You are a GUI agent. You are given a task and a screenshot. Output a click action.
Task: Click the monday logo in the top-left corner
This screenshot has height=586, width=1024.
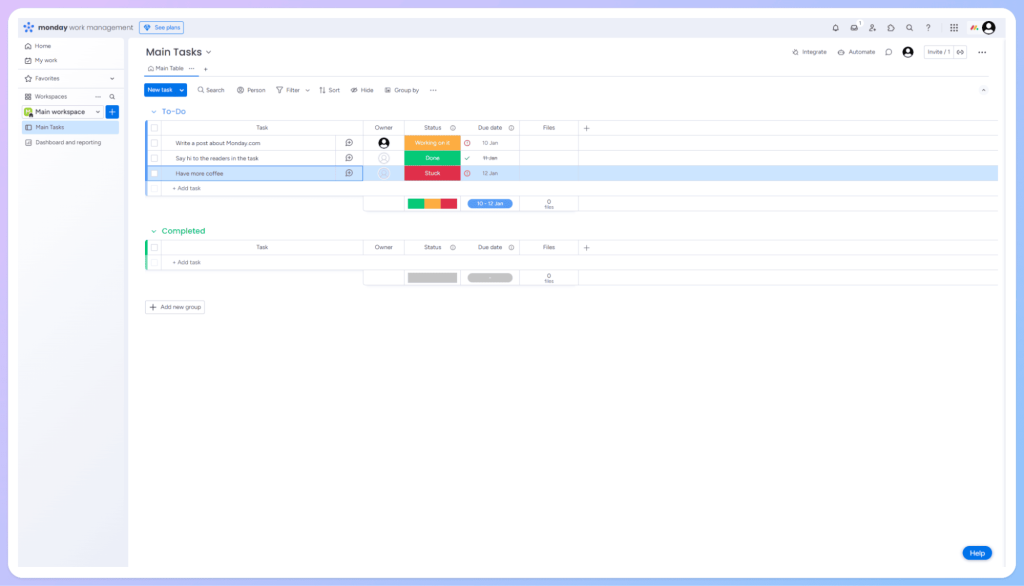29,27
